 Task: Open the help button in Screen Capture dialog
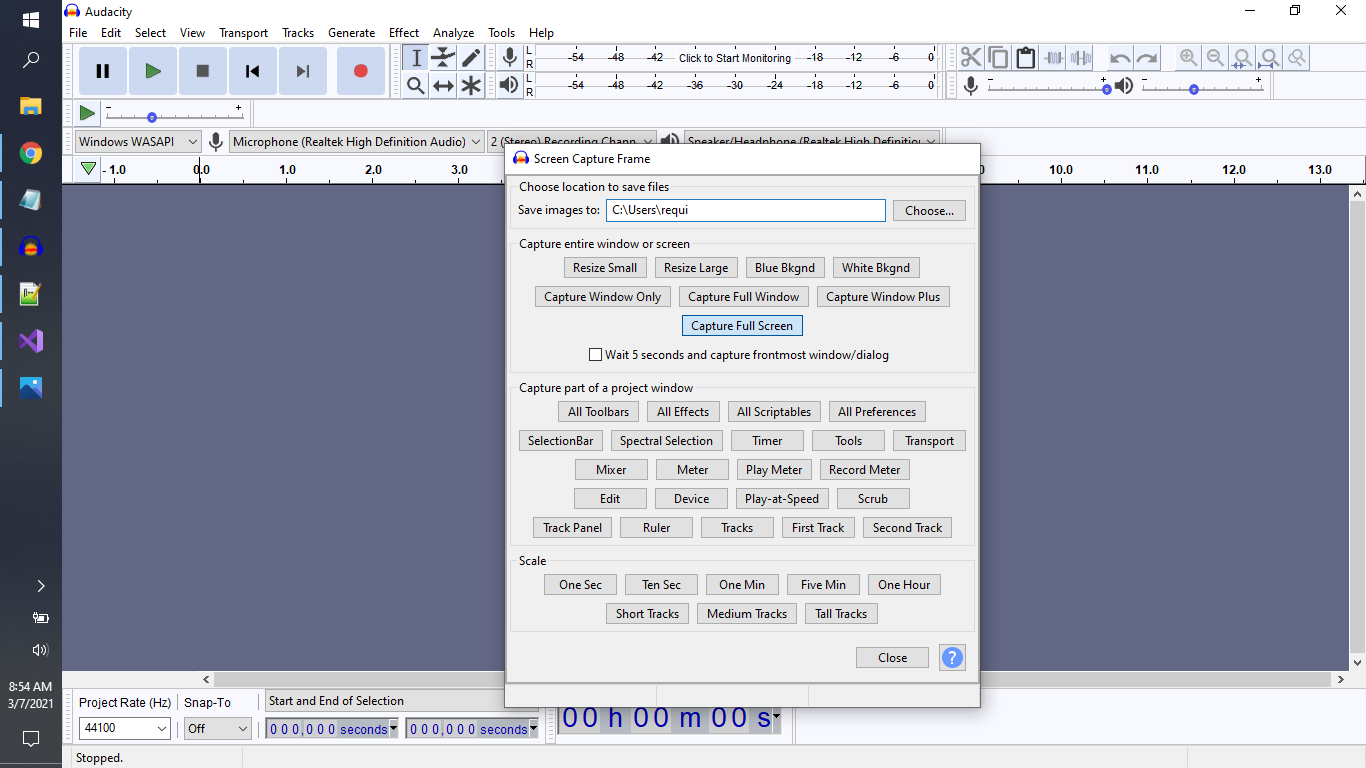click(x=952, y=658)
